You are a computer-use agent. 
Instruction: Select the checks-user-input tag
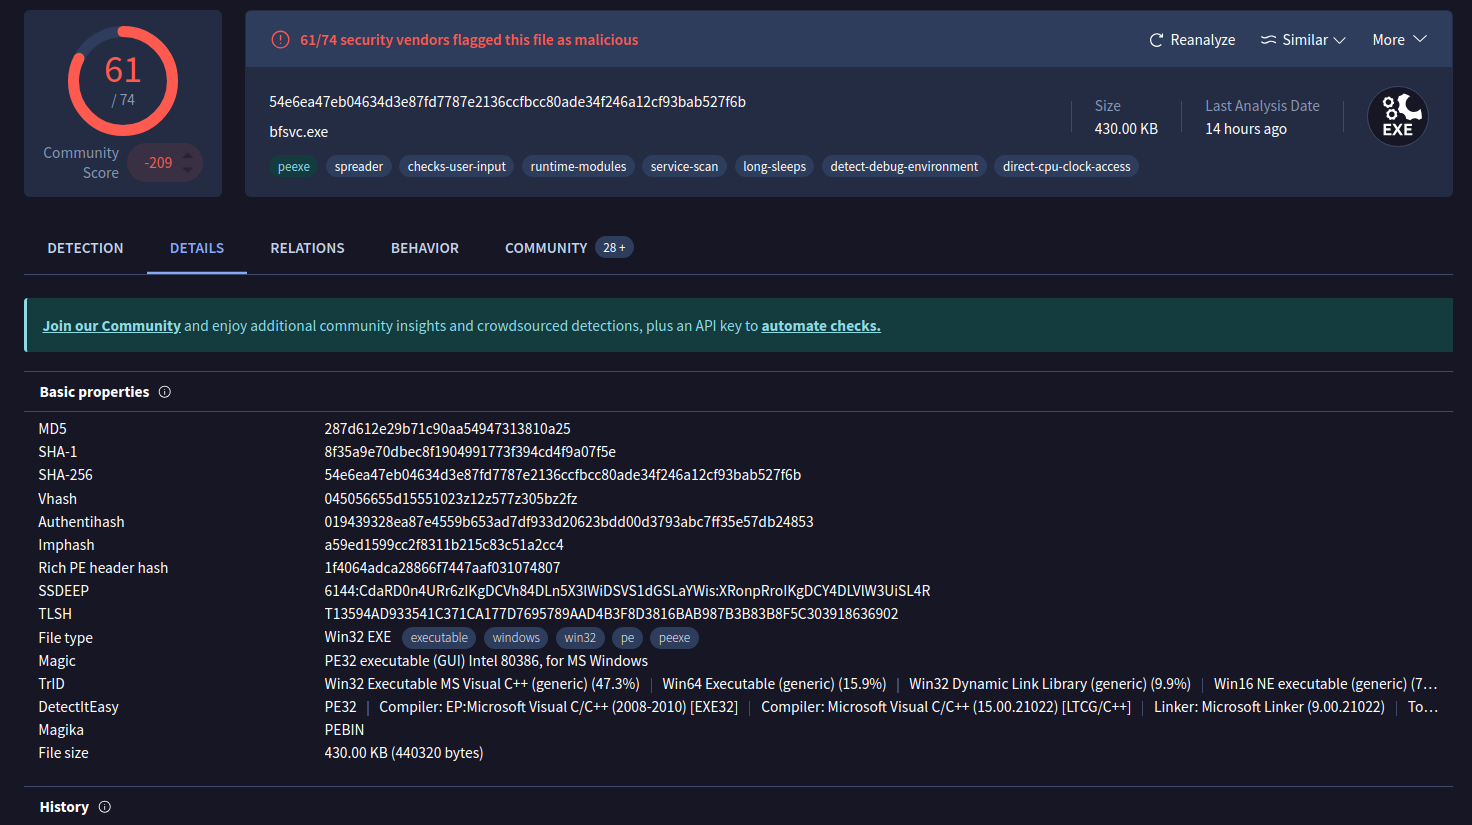[x=457, y=167]
